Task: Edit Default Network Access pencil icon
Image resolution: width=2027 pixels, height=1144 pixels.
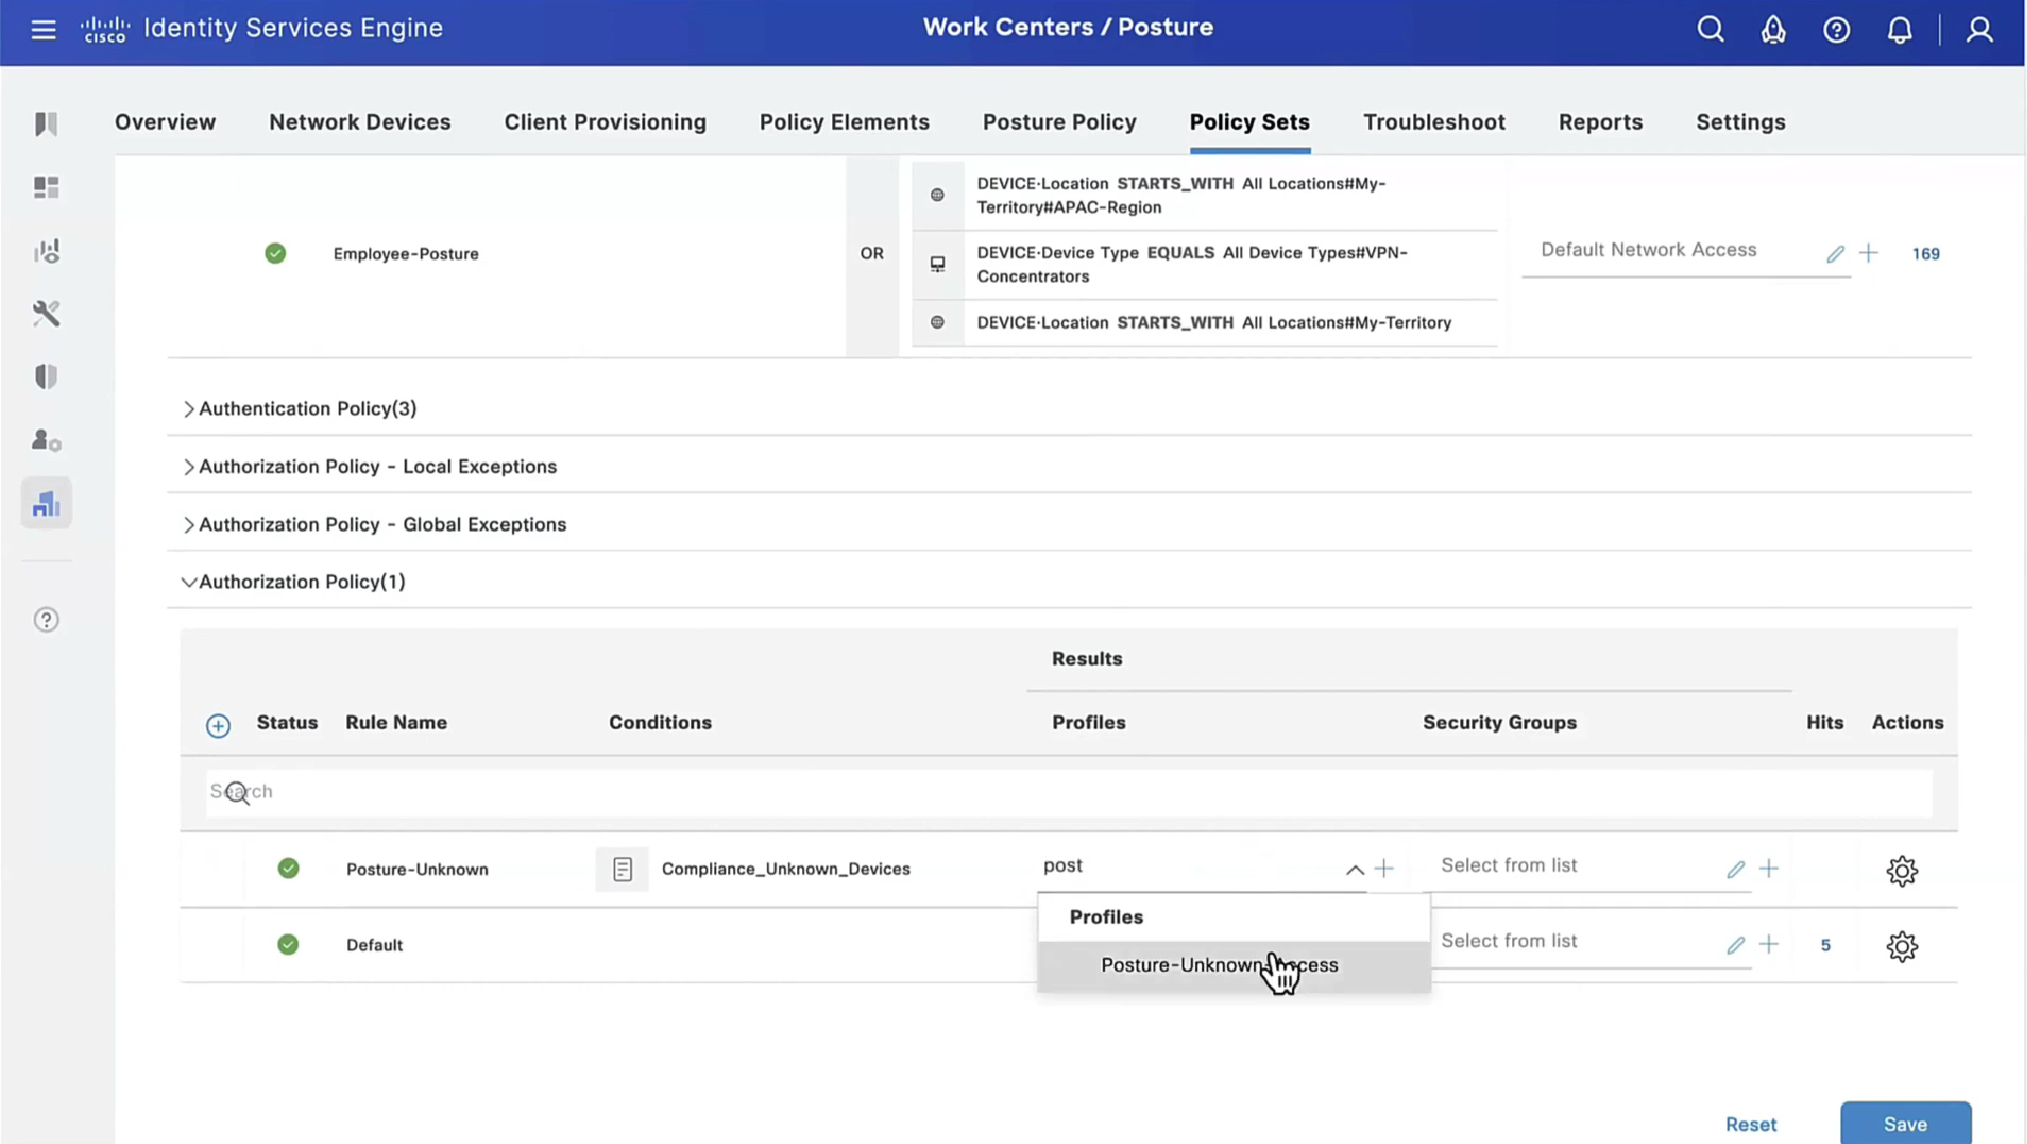Action: pyautogui.click(x=1834, y=254)
